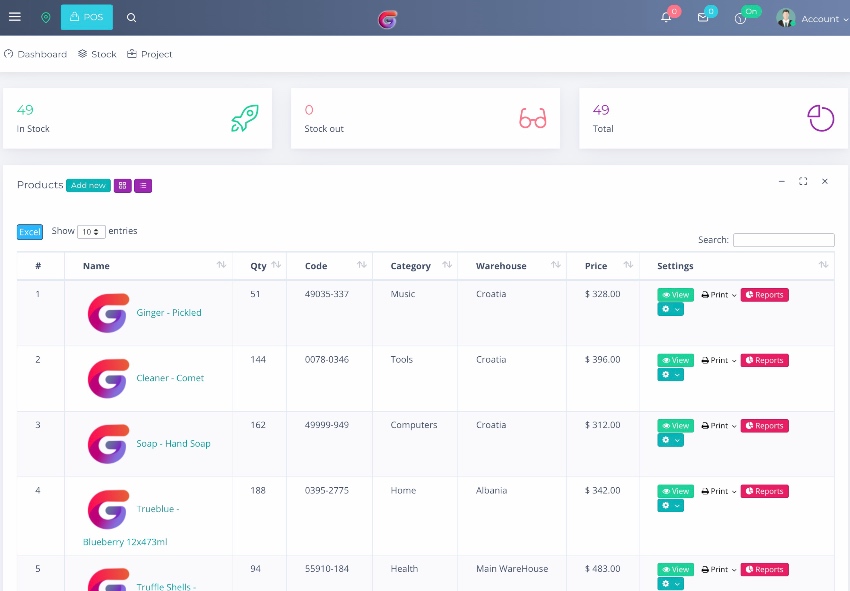Image resolution: width=850 pixels, height=591 pixels.
Task: Expand the Account dropdown
Action: point(824,18)
